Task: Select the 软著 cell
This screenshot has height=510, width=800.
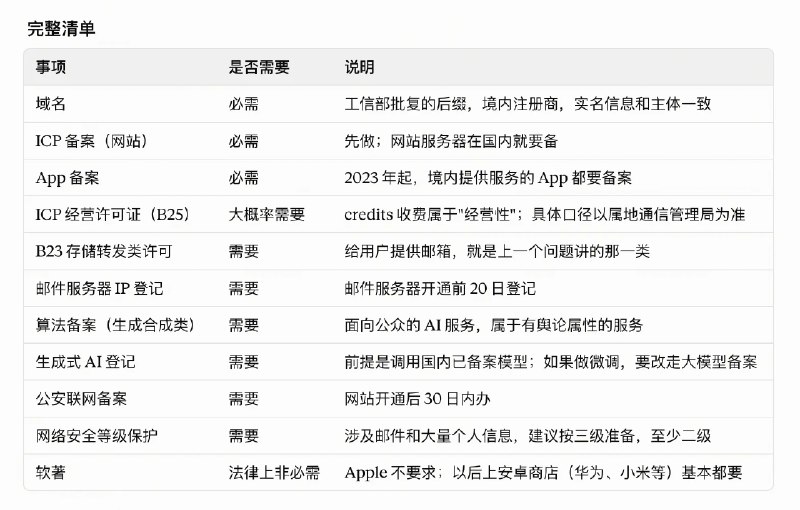Action: pos(51,473)
